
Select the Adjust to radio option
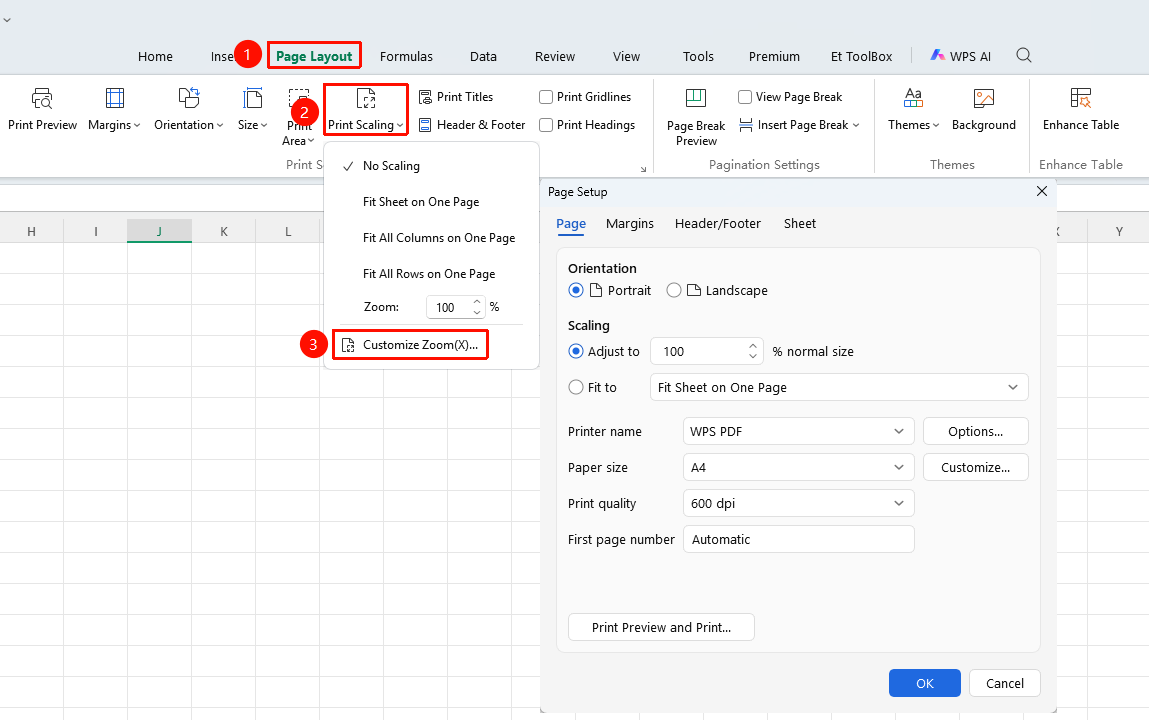tap(576, 352)
